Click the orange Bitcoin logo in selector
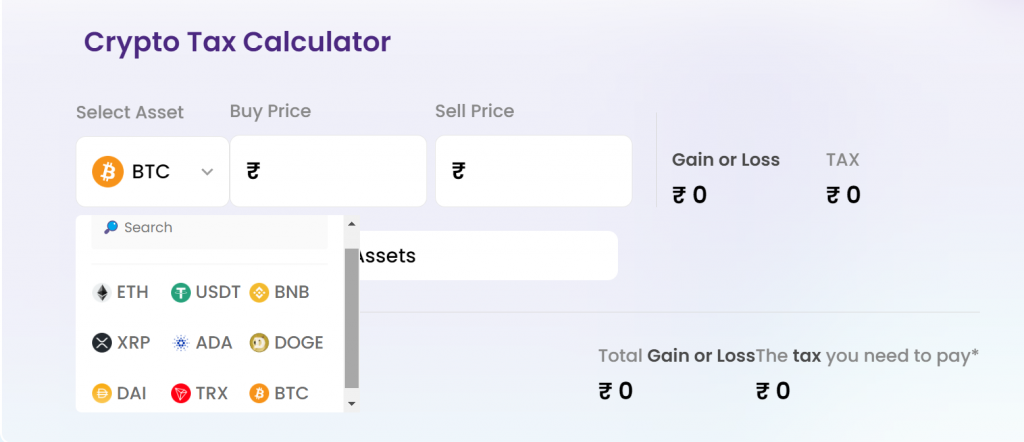The image size is (1024, 442). coord(108,172)
